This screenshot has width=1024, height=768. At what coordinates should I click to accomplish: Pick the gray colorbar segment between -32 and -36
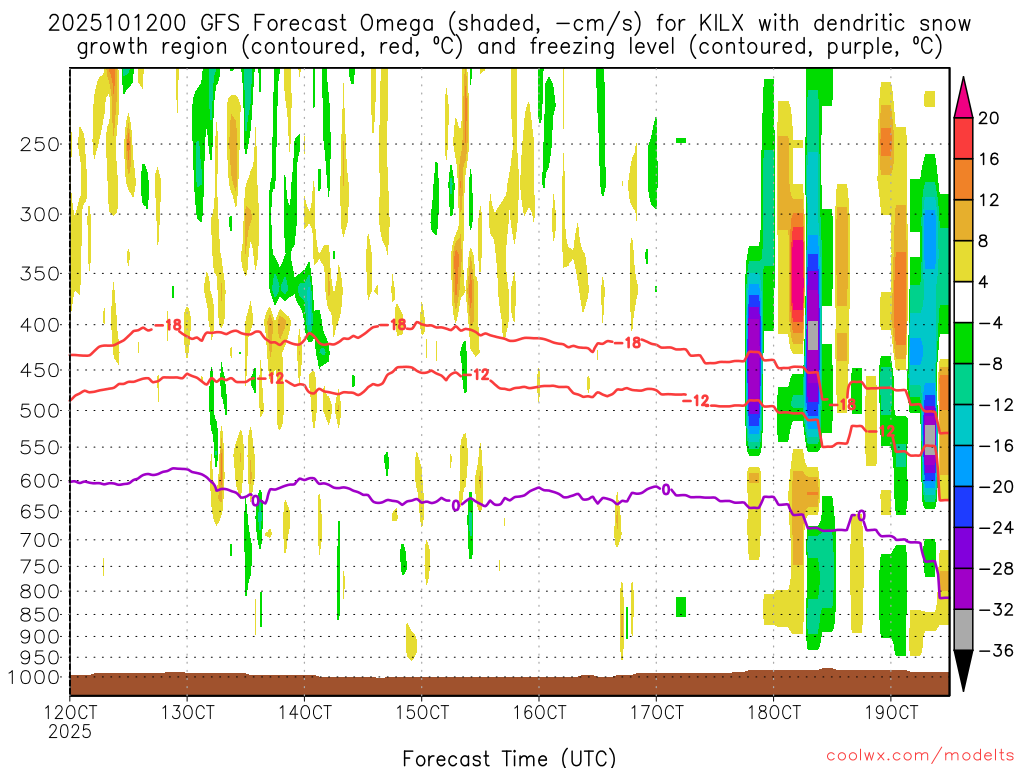click(965, 629)
